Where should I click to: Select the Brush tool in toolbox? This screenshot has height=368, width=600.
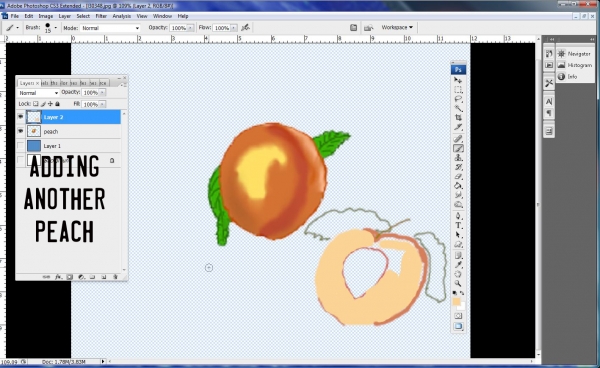coord(458,148)
